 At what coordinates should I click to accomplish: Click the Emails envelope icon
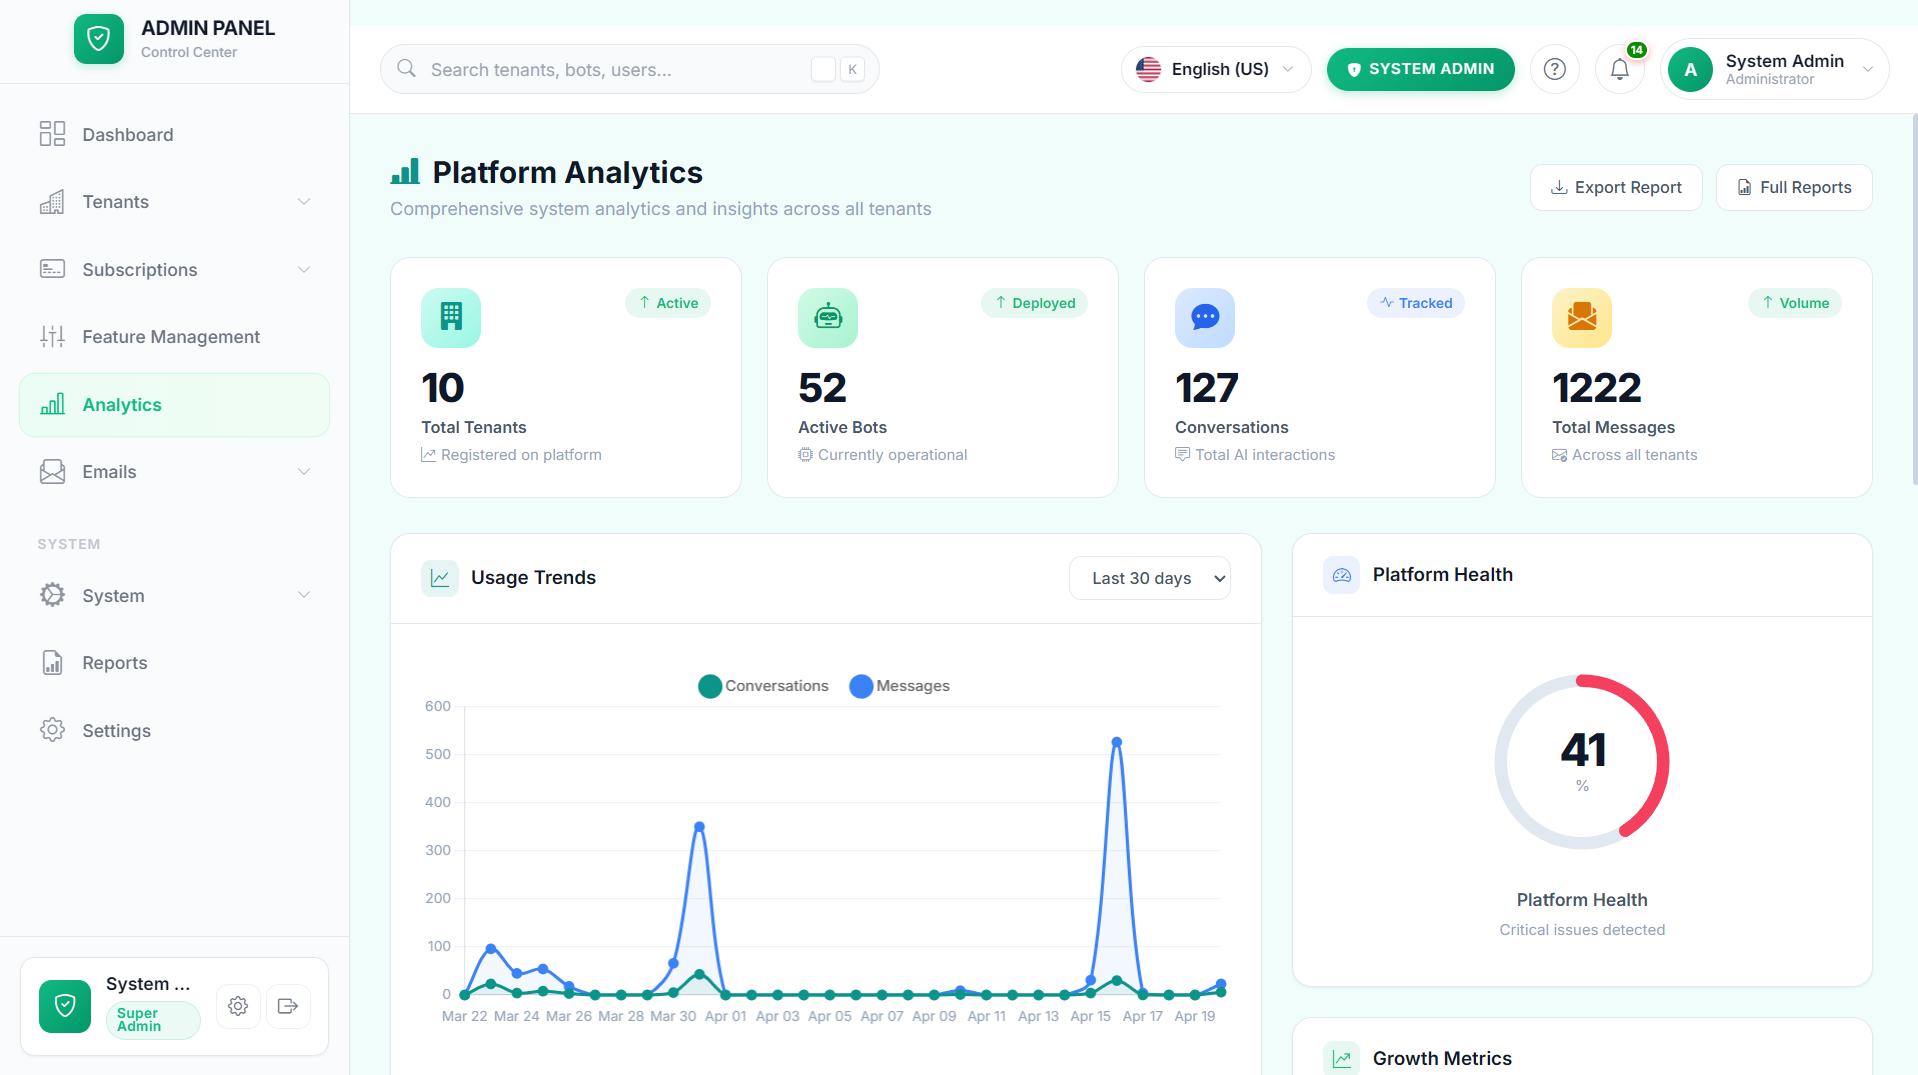tap(52, 472)
